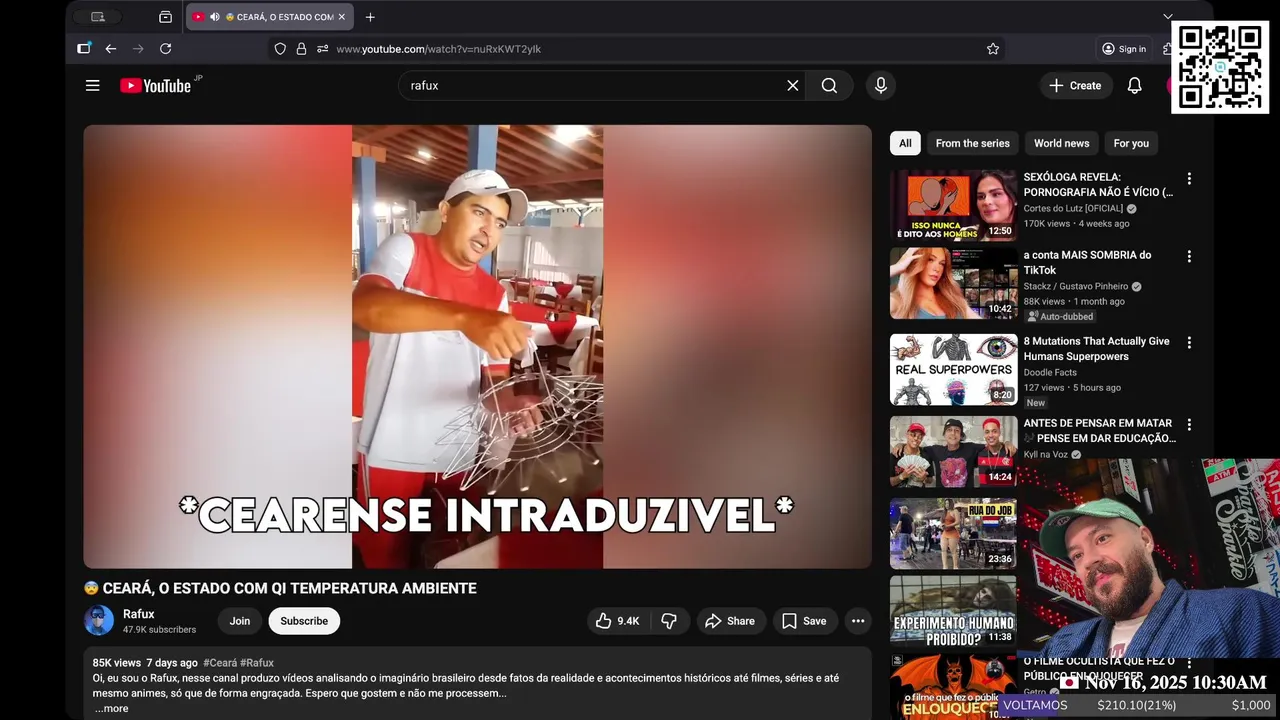Open the conta MAIS SOMBRIA thumbnail

[953, 283]
